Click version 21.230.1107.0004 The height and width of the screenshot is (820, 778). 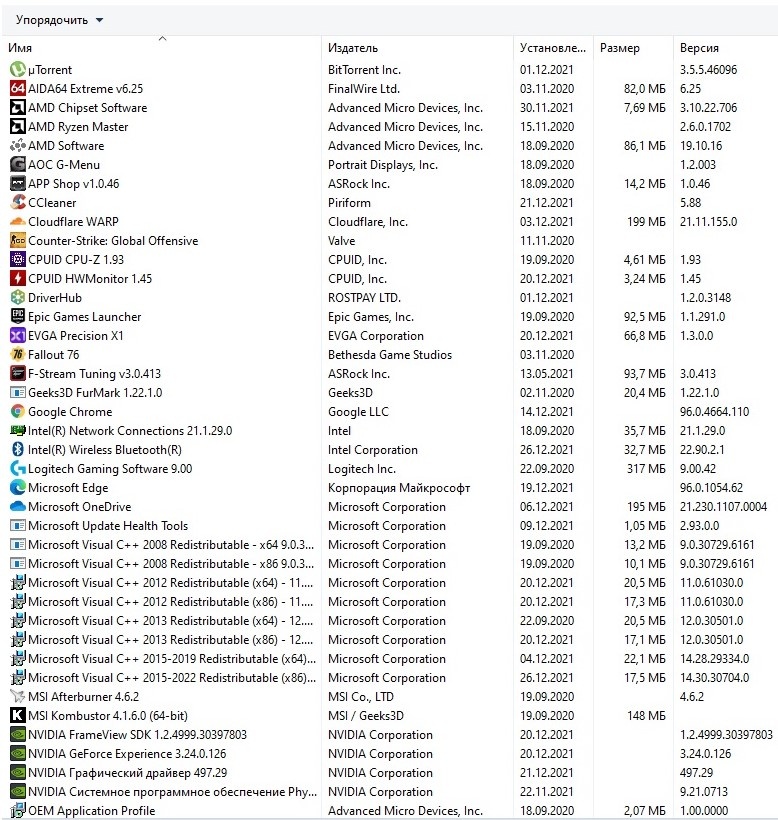[x=723, y=507]
